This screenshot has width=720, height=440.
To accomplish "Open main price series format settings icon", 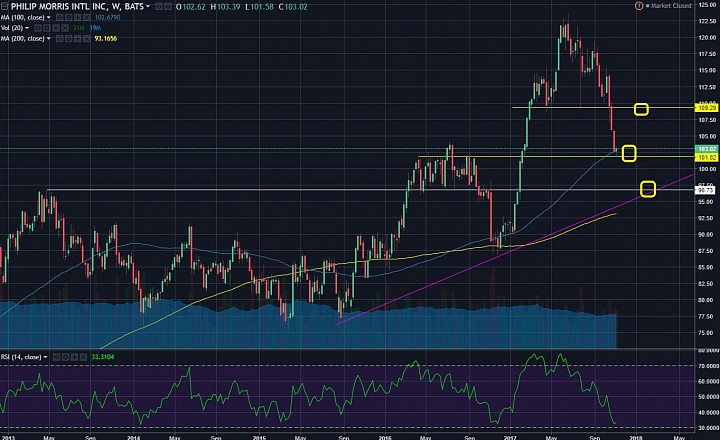I will (x=168, y=7).
